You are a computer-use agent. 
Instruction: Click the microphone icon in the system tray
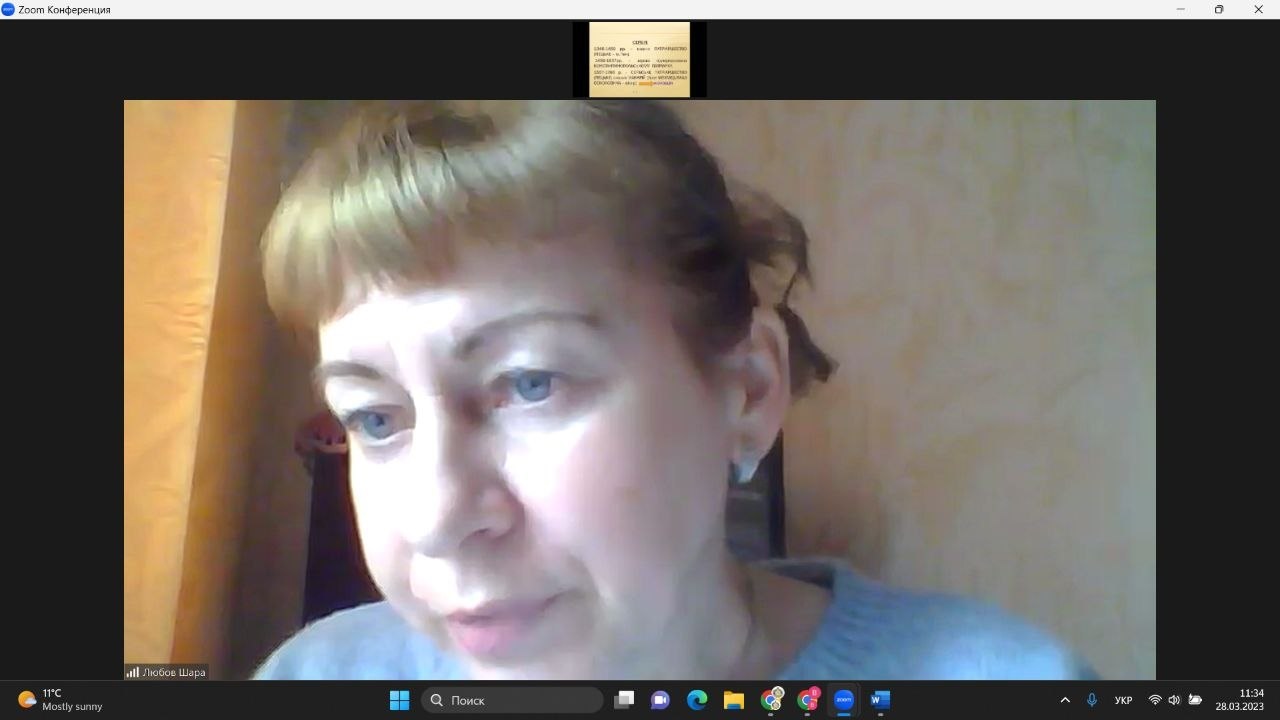[1092, 700]
